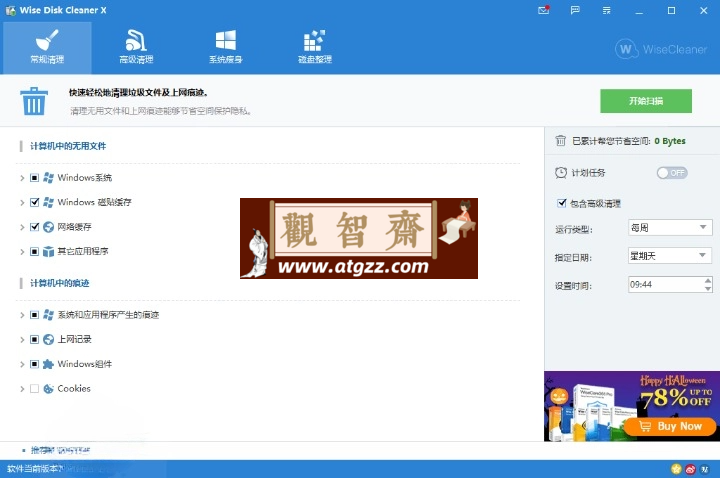
Task: Click the small trash icon beside 已累计帮您节省空间
Action: pos(561,141)
